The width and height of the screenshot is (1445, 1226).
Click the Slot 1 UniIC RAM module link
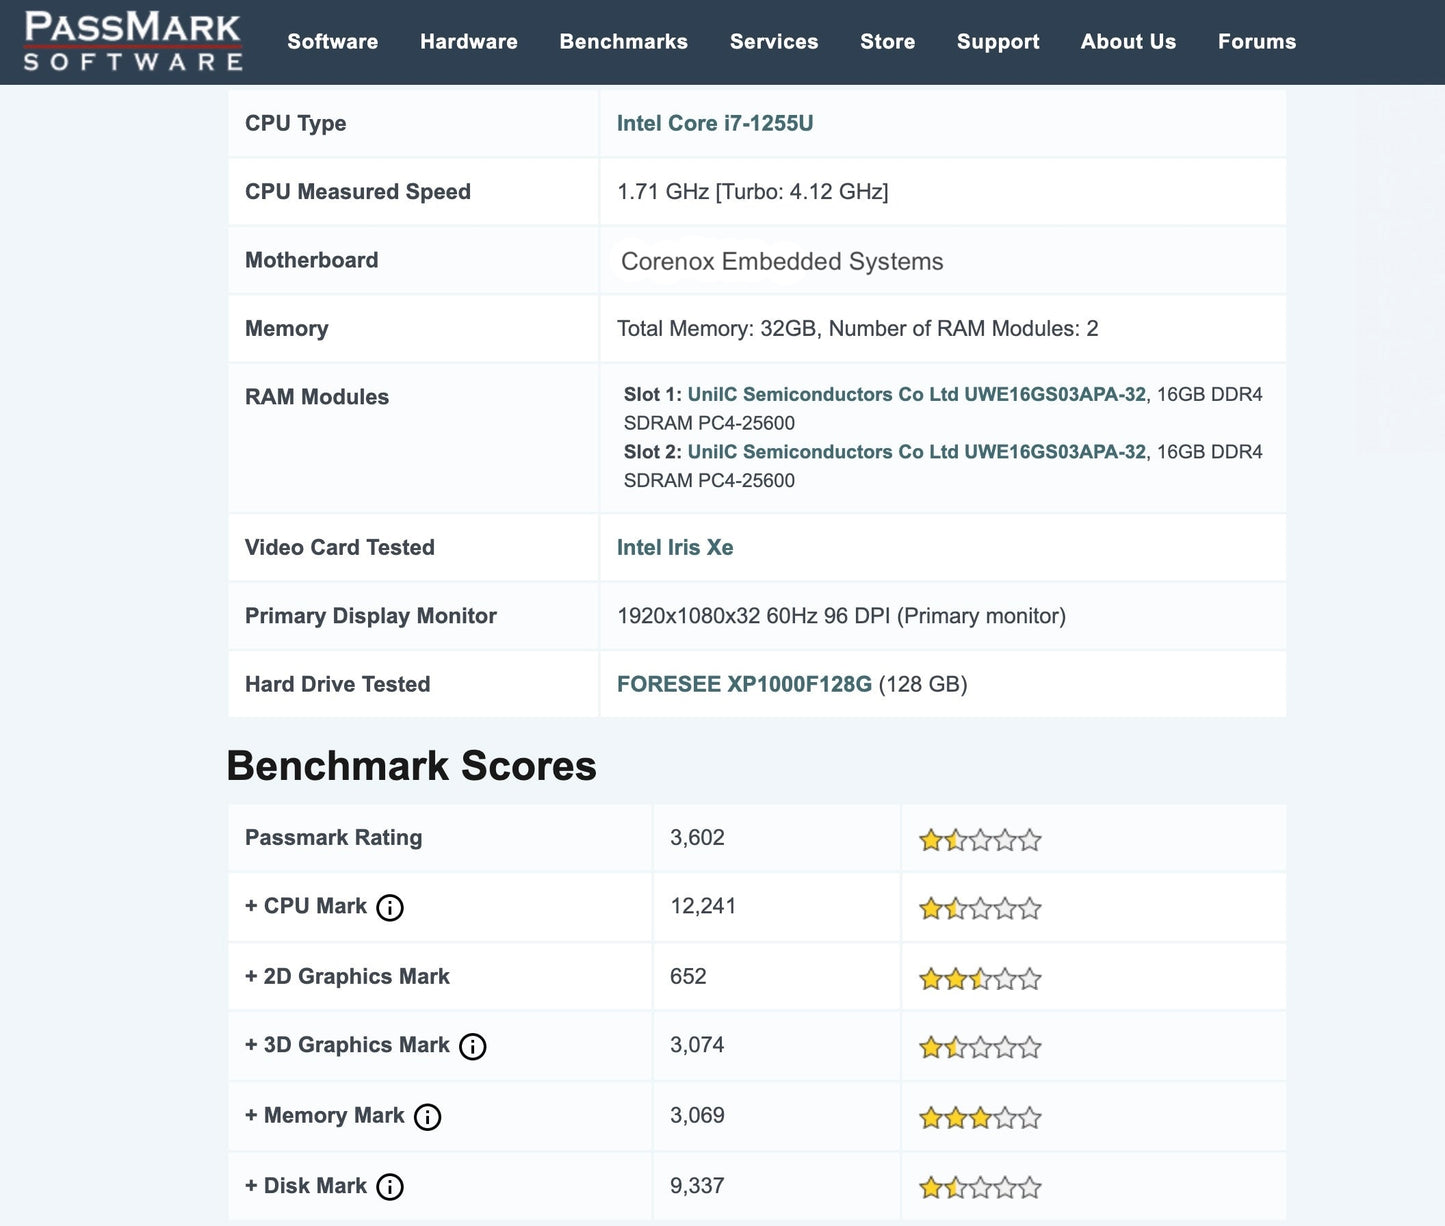tap(916, 394)
